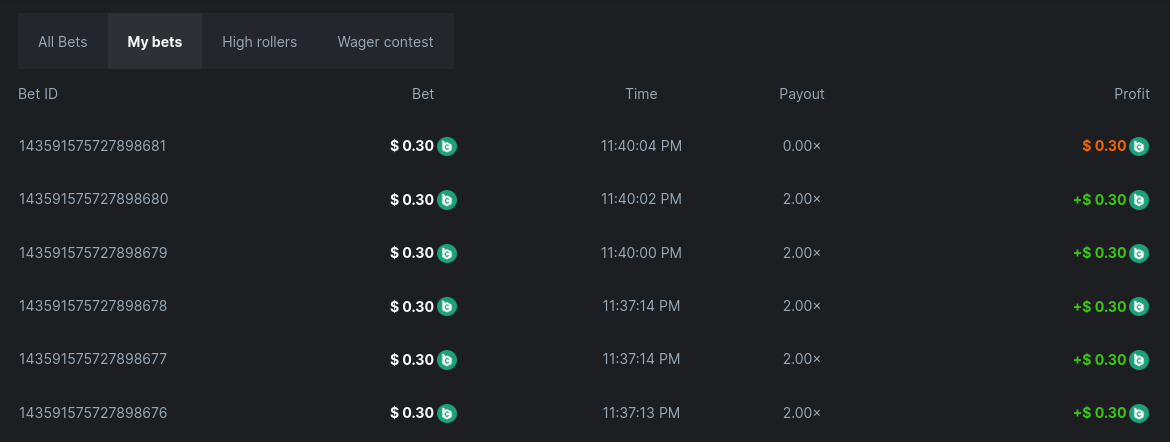Click the currency icon beside the 11:40:02 PM bet amount
Viewport: 1170px width, 442px height.
pyautogui.click(x=447, y=200)
